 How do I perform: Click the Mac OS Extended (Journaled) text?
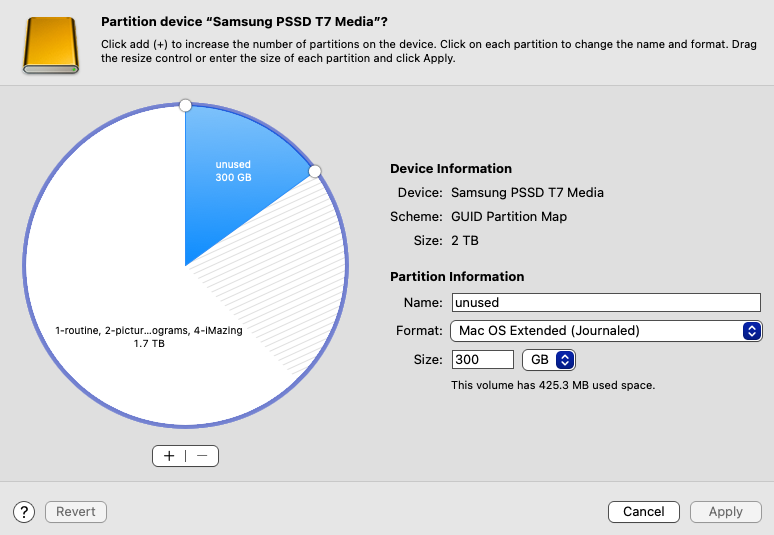549,331
